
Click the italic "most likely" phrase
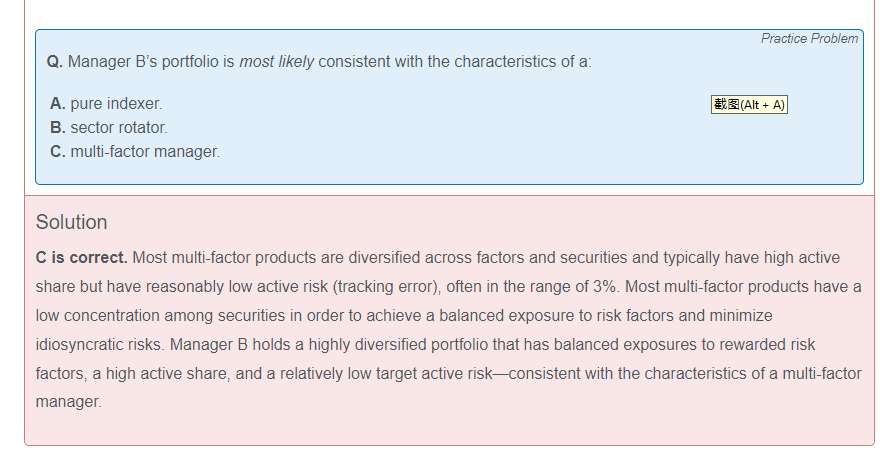[276, 62]
